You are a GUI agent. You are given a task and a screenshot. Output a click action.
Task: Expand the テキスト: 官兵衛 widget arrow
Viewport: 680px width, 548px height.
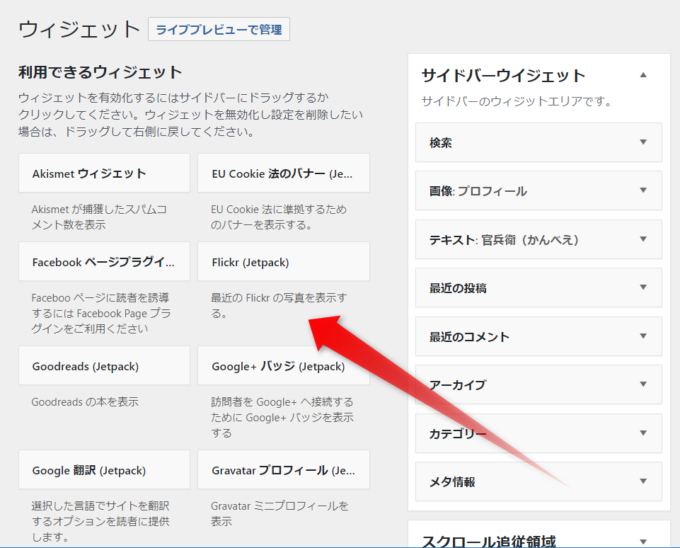[643, 240]
